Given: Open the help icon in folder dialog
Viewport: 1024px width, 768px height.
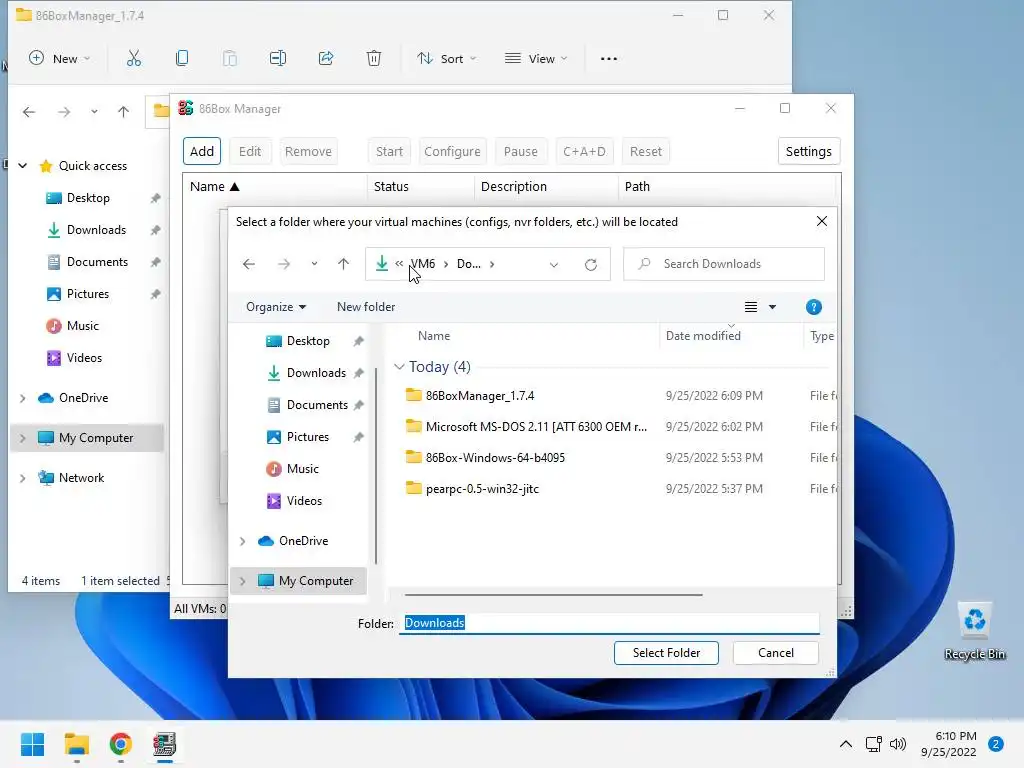Looking at the screenshot, I should pos(814,307).
